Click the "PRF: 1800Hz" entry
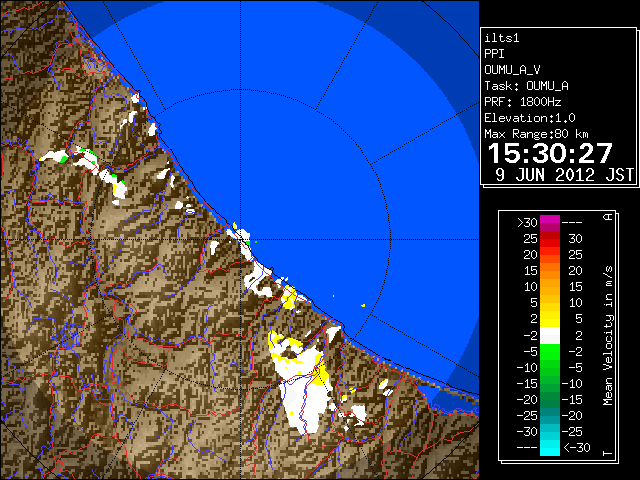Image resolution: width=640 pixels, height=480 pixels. 522,102
